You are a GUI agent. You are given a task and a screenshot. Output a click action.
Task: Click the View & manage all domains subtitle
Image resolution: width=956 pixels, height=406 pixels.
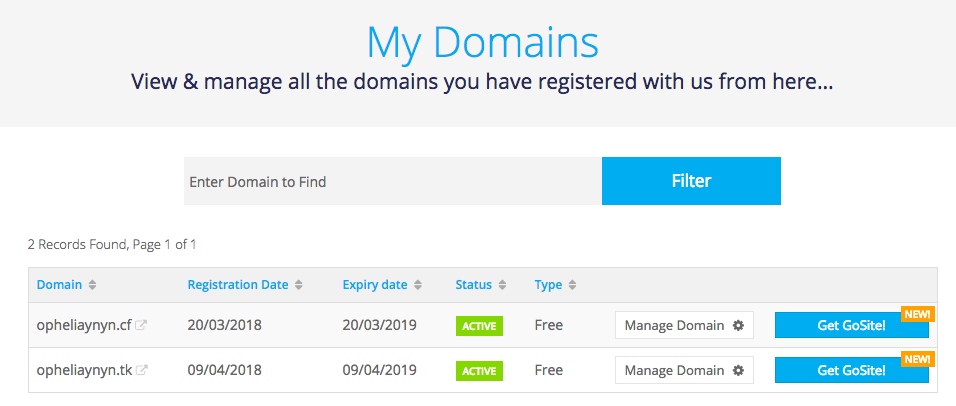pyautogui.click(x=482, y=81)
